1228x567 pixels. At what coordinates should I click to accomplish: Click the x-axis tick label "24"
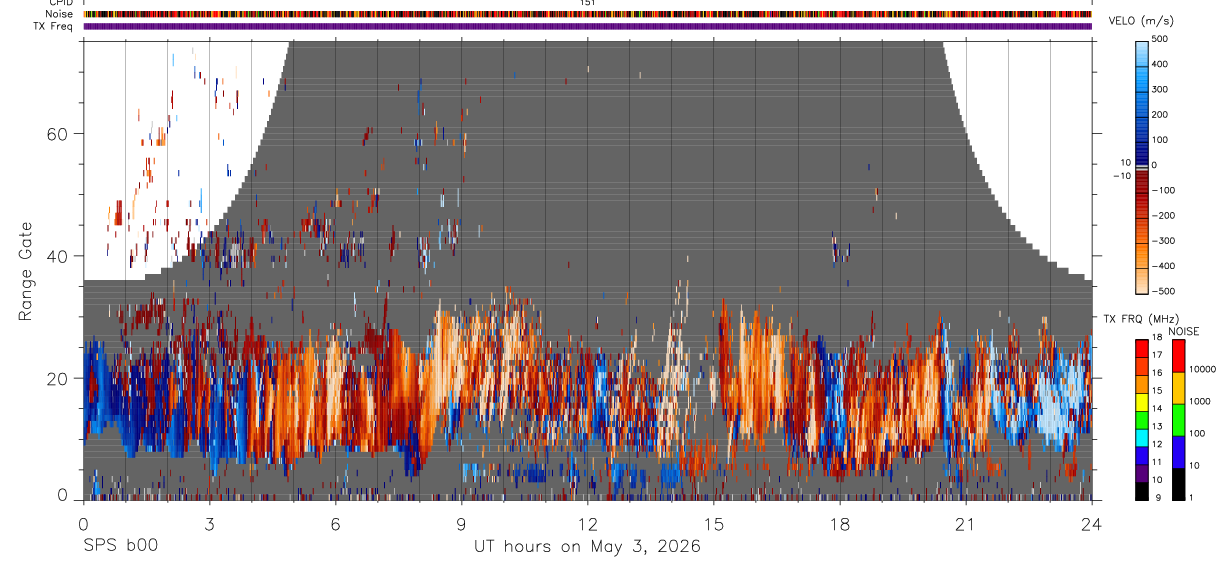click(1092, 522)
